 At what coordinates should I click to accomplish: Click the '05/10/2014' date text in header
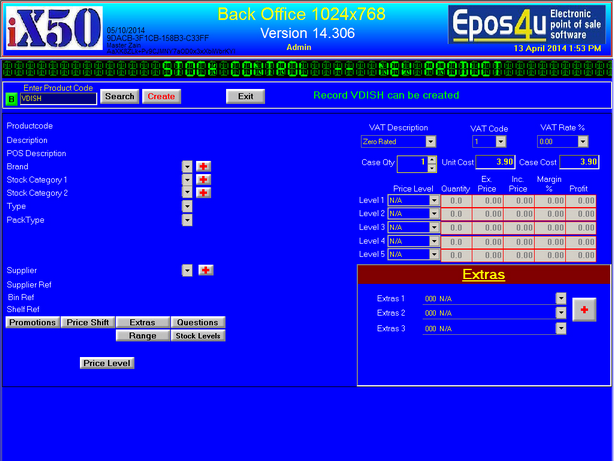click(126, 30)
